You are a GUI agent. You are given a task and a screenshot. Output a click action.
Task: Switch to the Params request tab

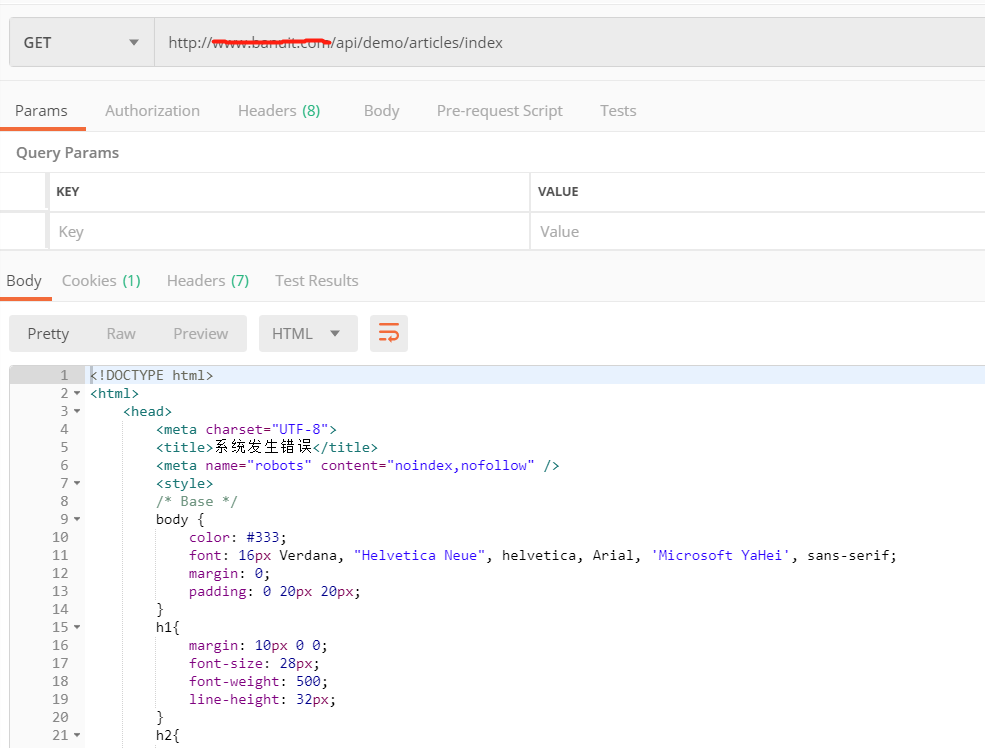41,111
